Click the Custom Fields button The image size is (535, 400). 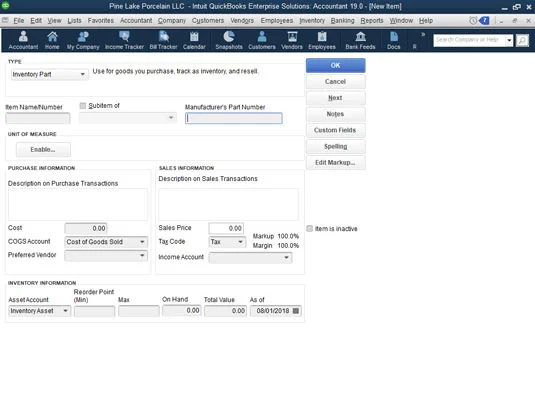pyautogui.click(x=335, y=130)
